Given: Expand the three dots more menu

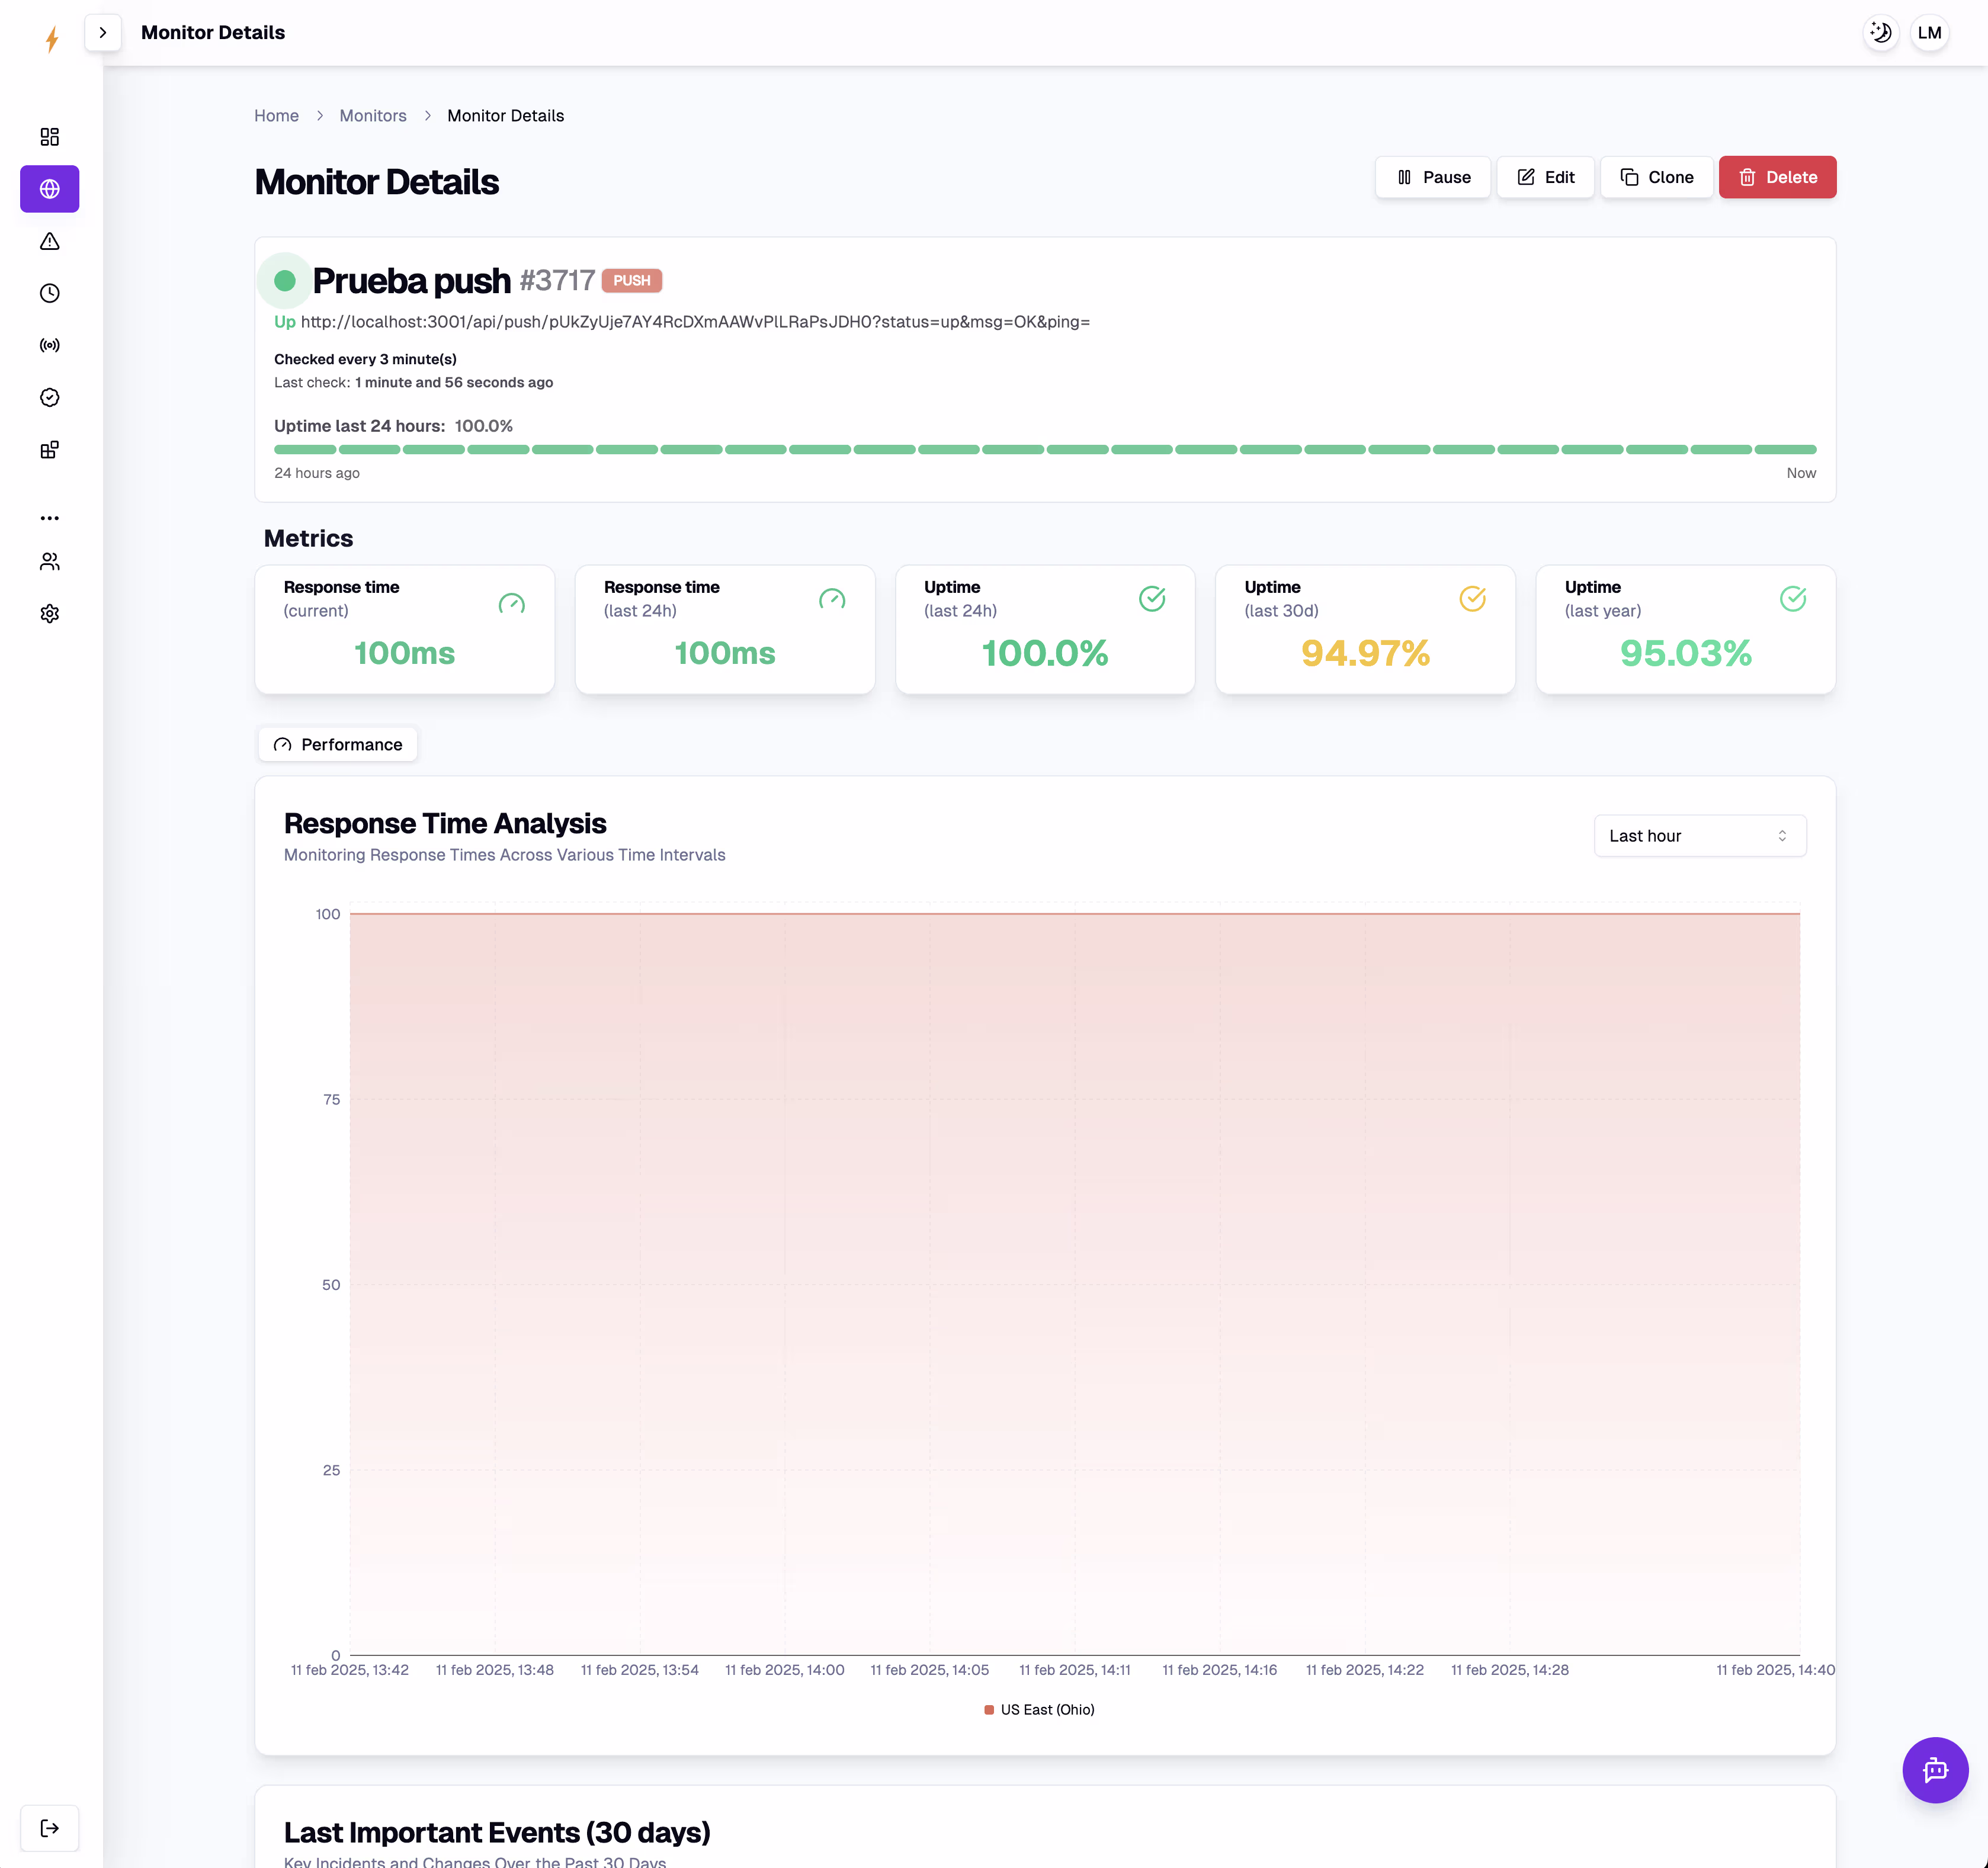Looking at the screenshot, I should click(x=49, y=518).
